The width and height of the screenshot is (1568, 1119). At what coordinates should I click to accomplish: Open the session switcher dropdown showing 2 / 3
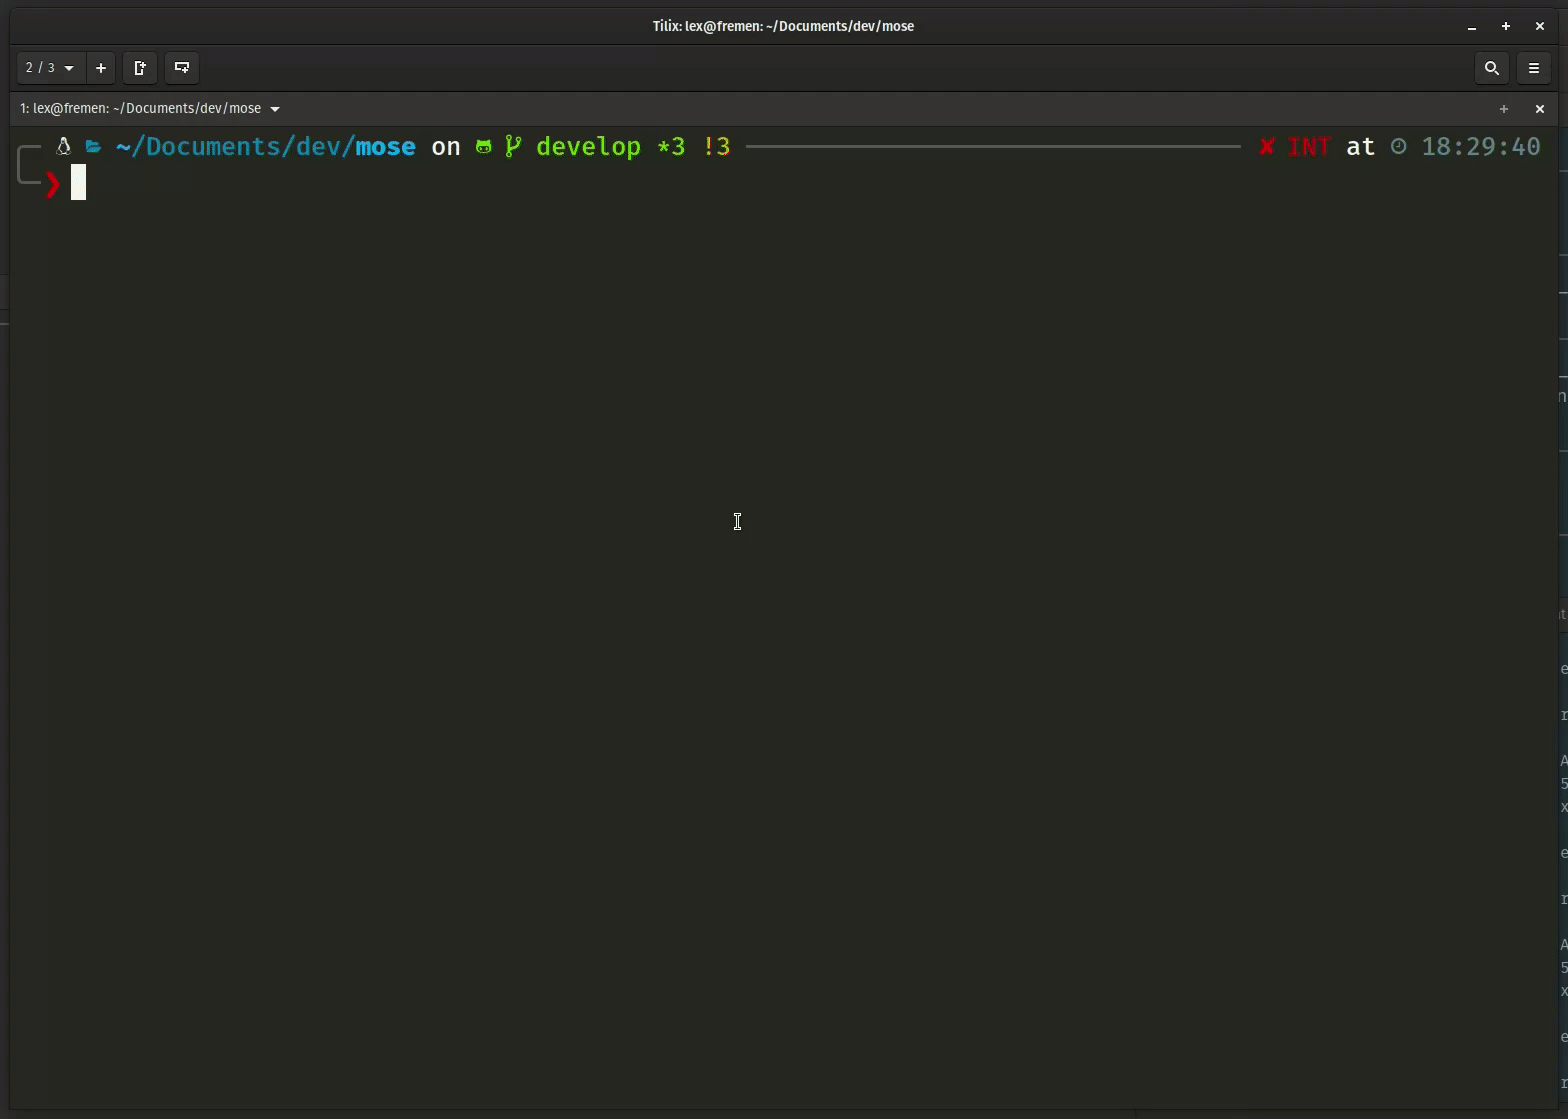(50, 68)
